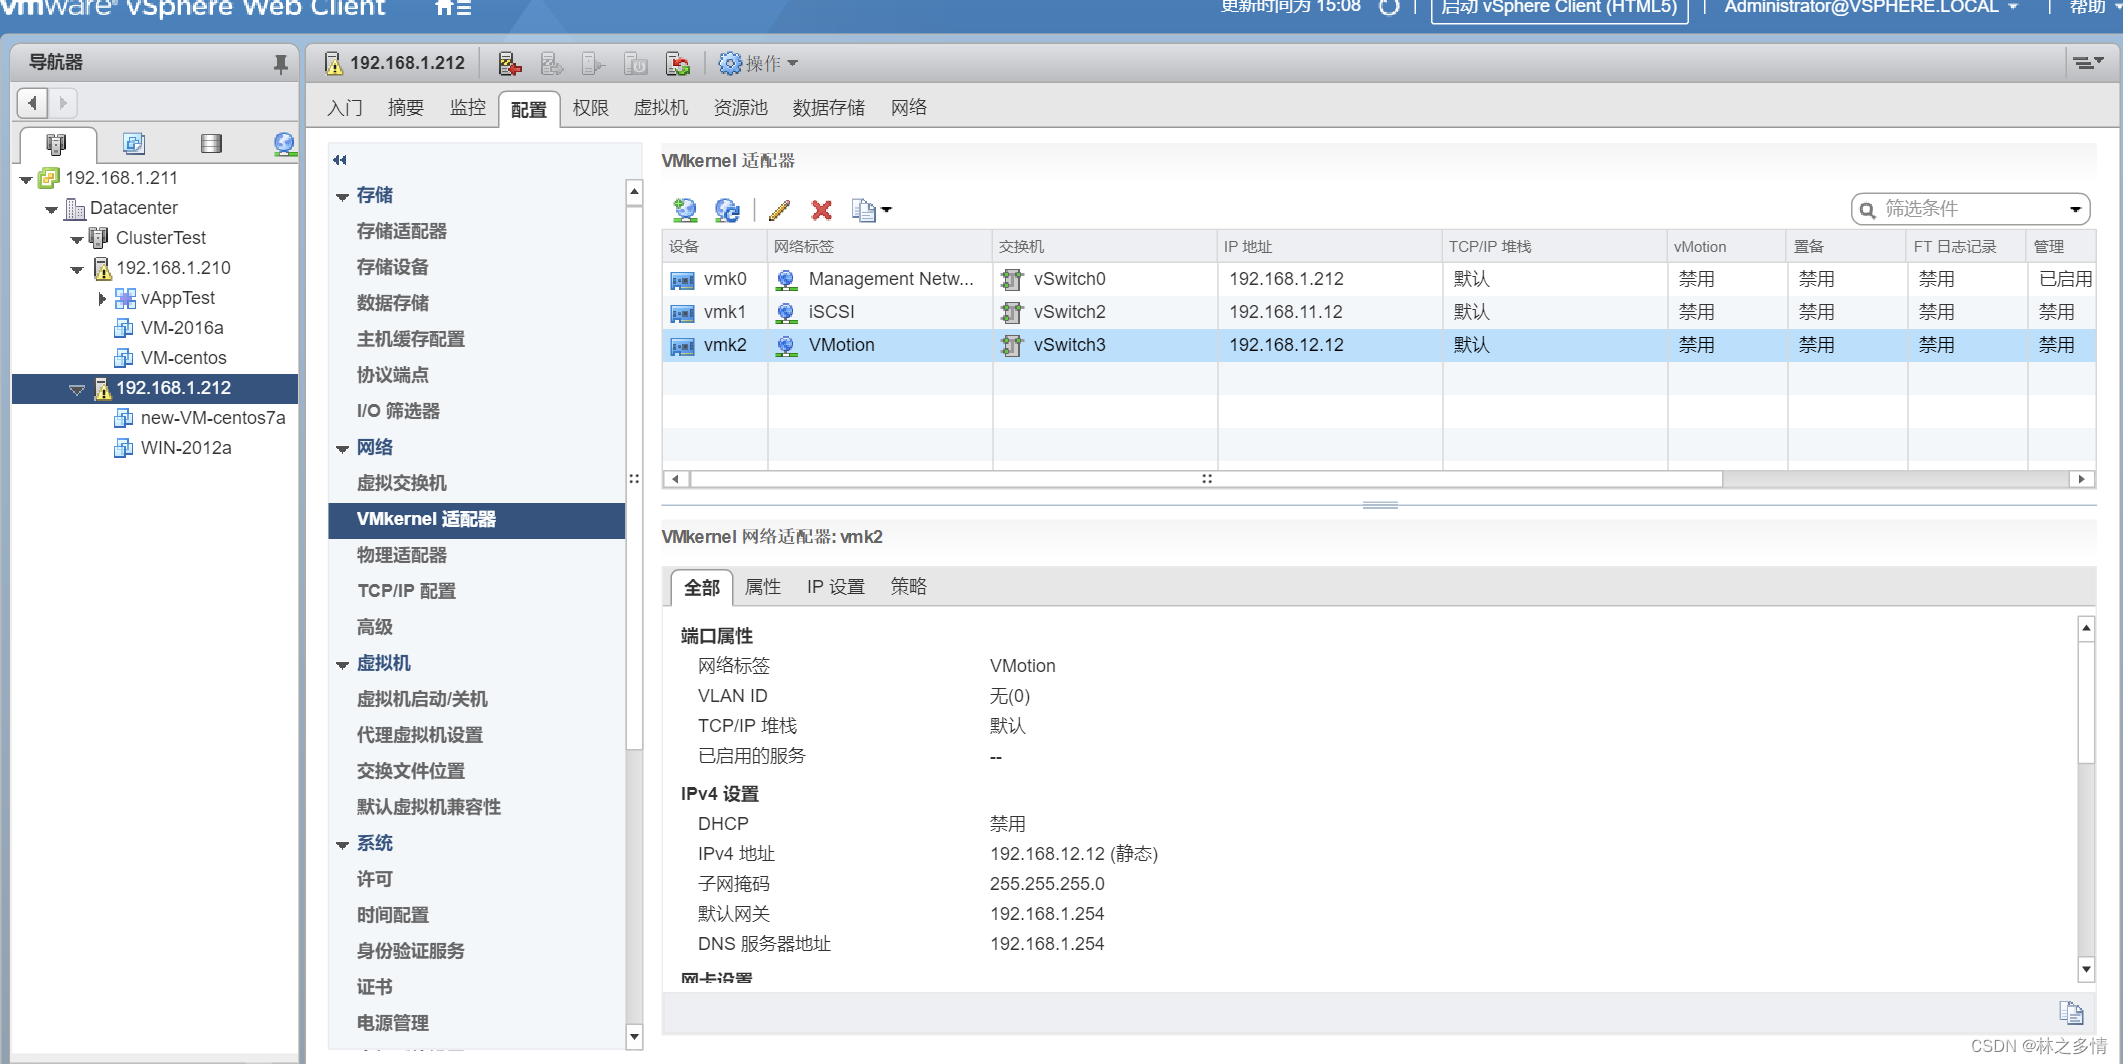Collapse the 存储 section in side menu
2123x1064 pixels.
click(342, 197)
